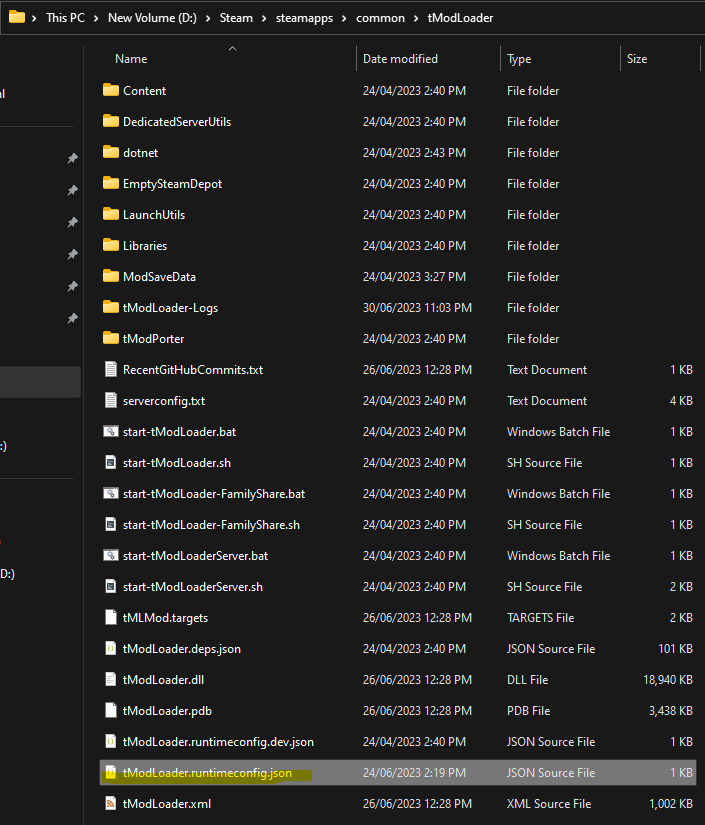Expand the chevron after New Volume (D:)
Image resolution: width=705 pixels, height=825 pixels.
208,18
